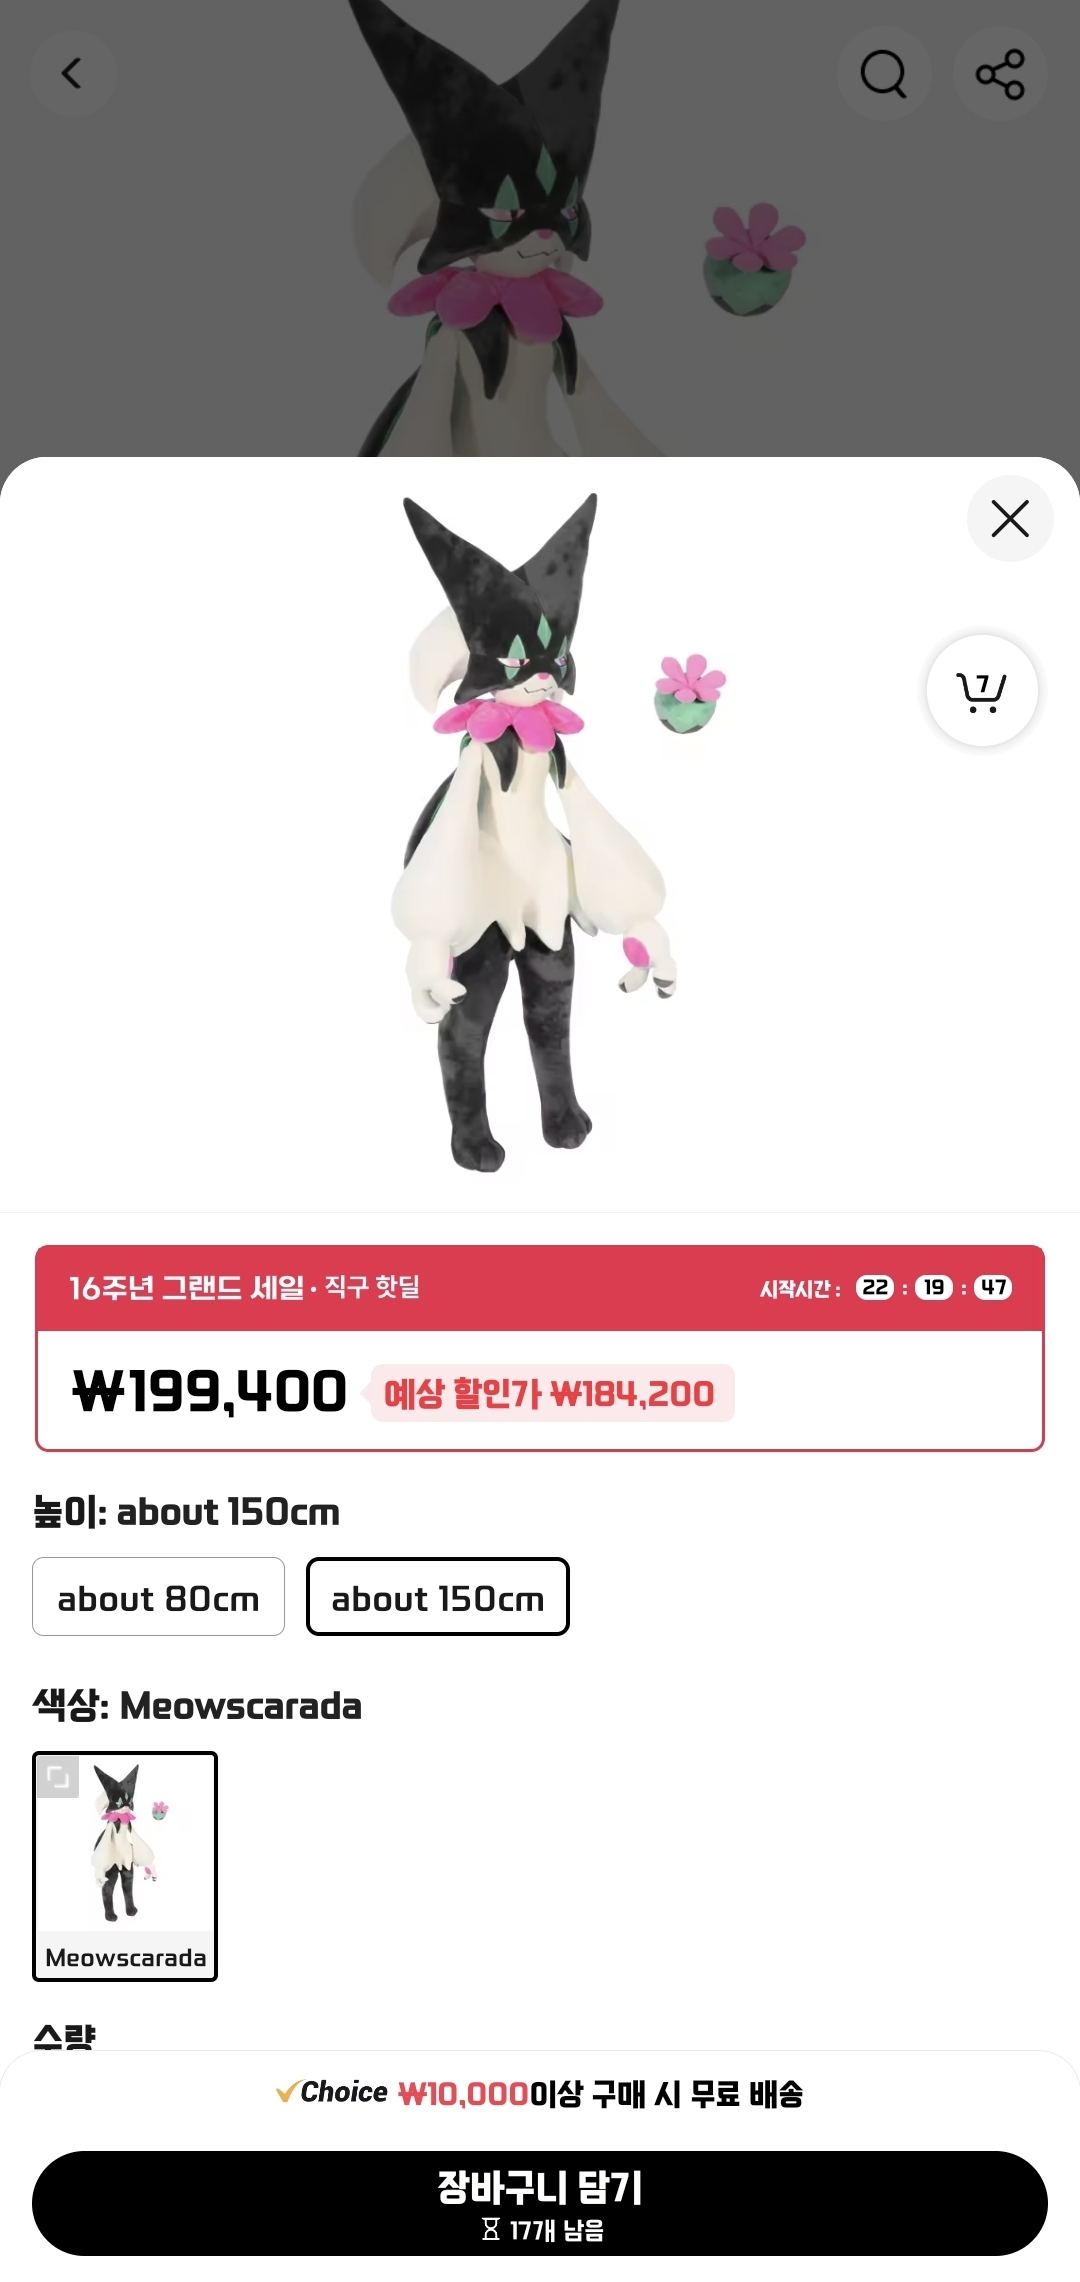Tap the hourglass icon beside 17개 남음

(490, 2229)
